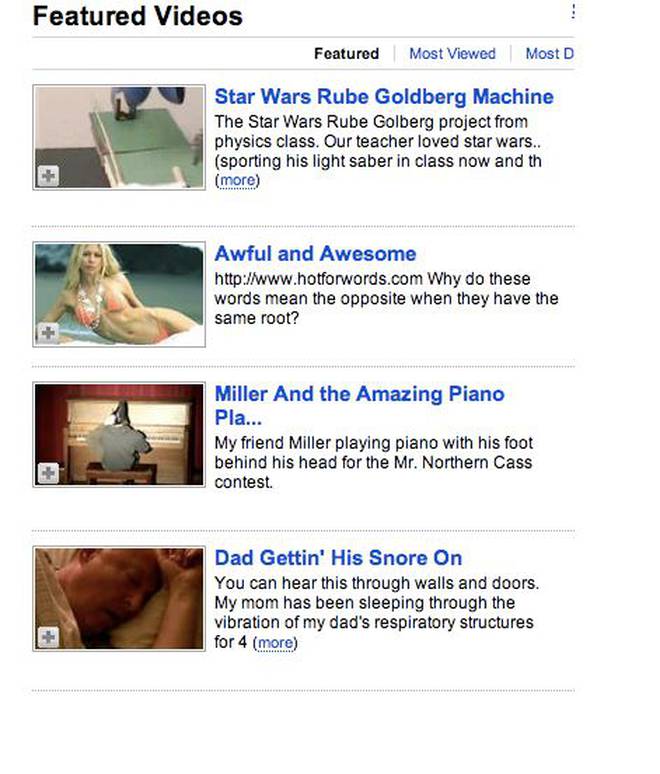Click the Star Wars machine video thumbnail

coord(119,137)
